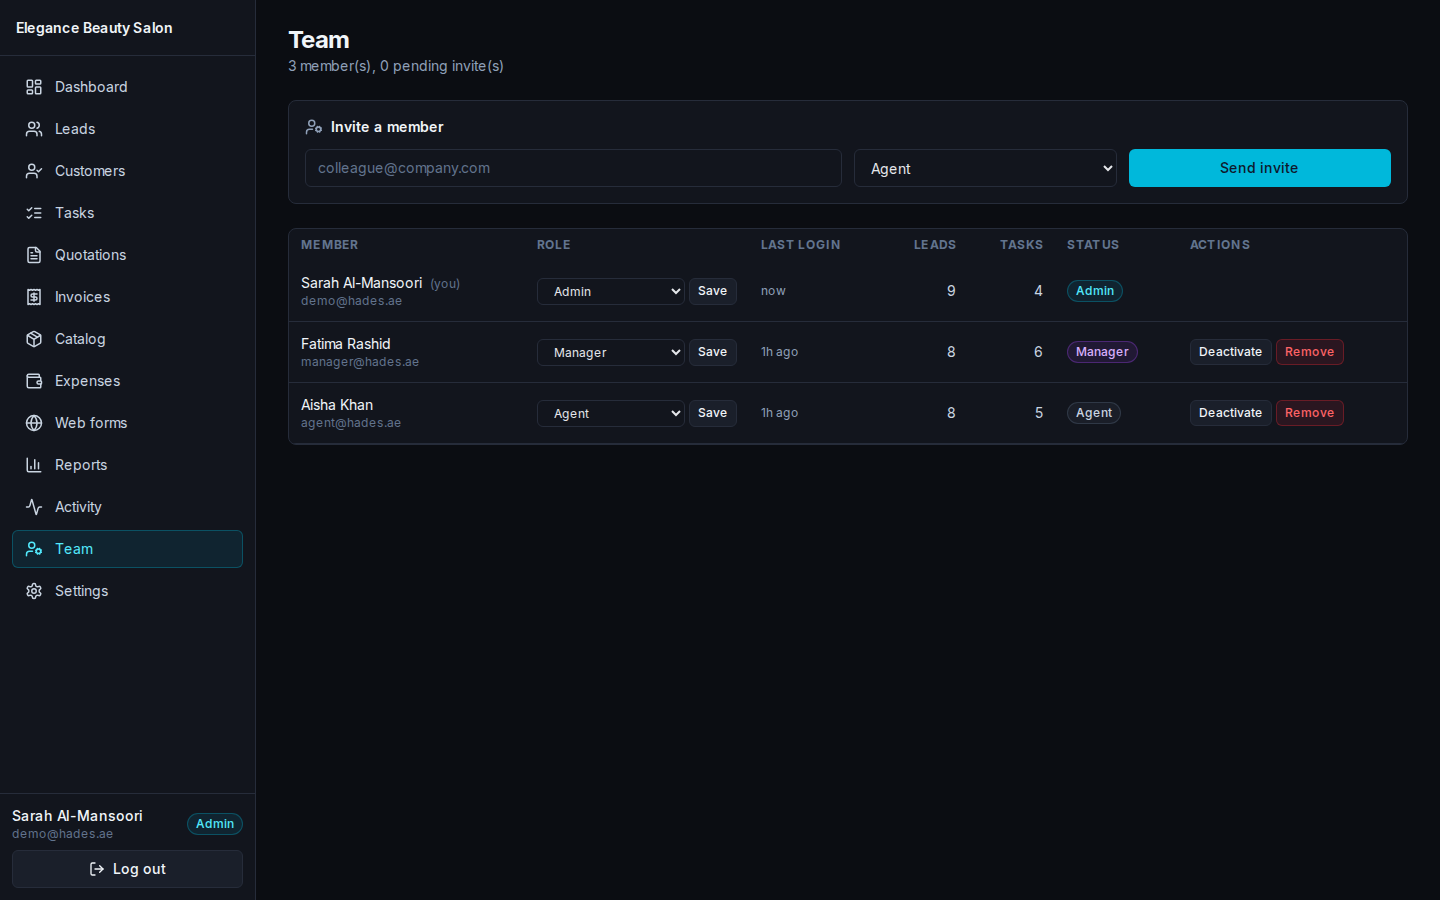Click the Customers user-check icon
1440x900 pixels.
pyautogui.click(x=34, y=171)
